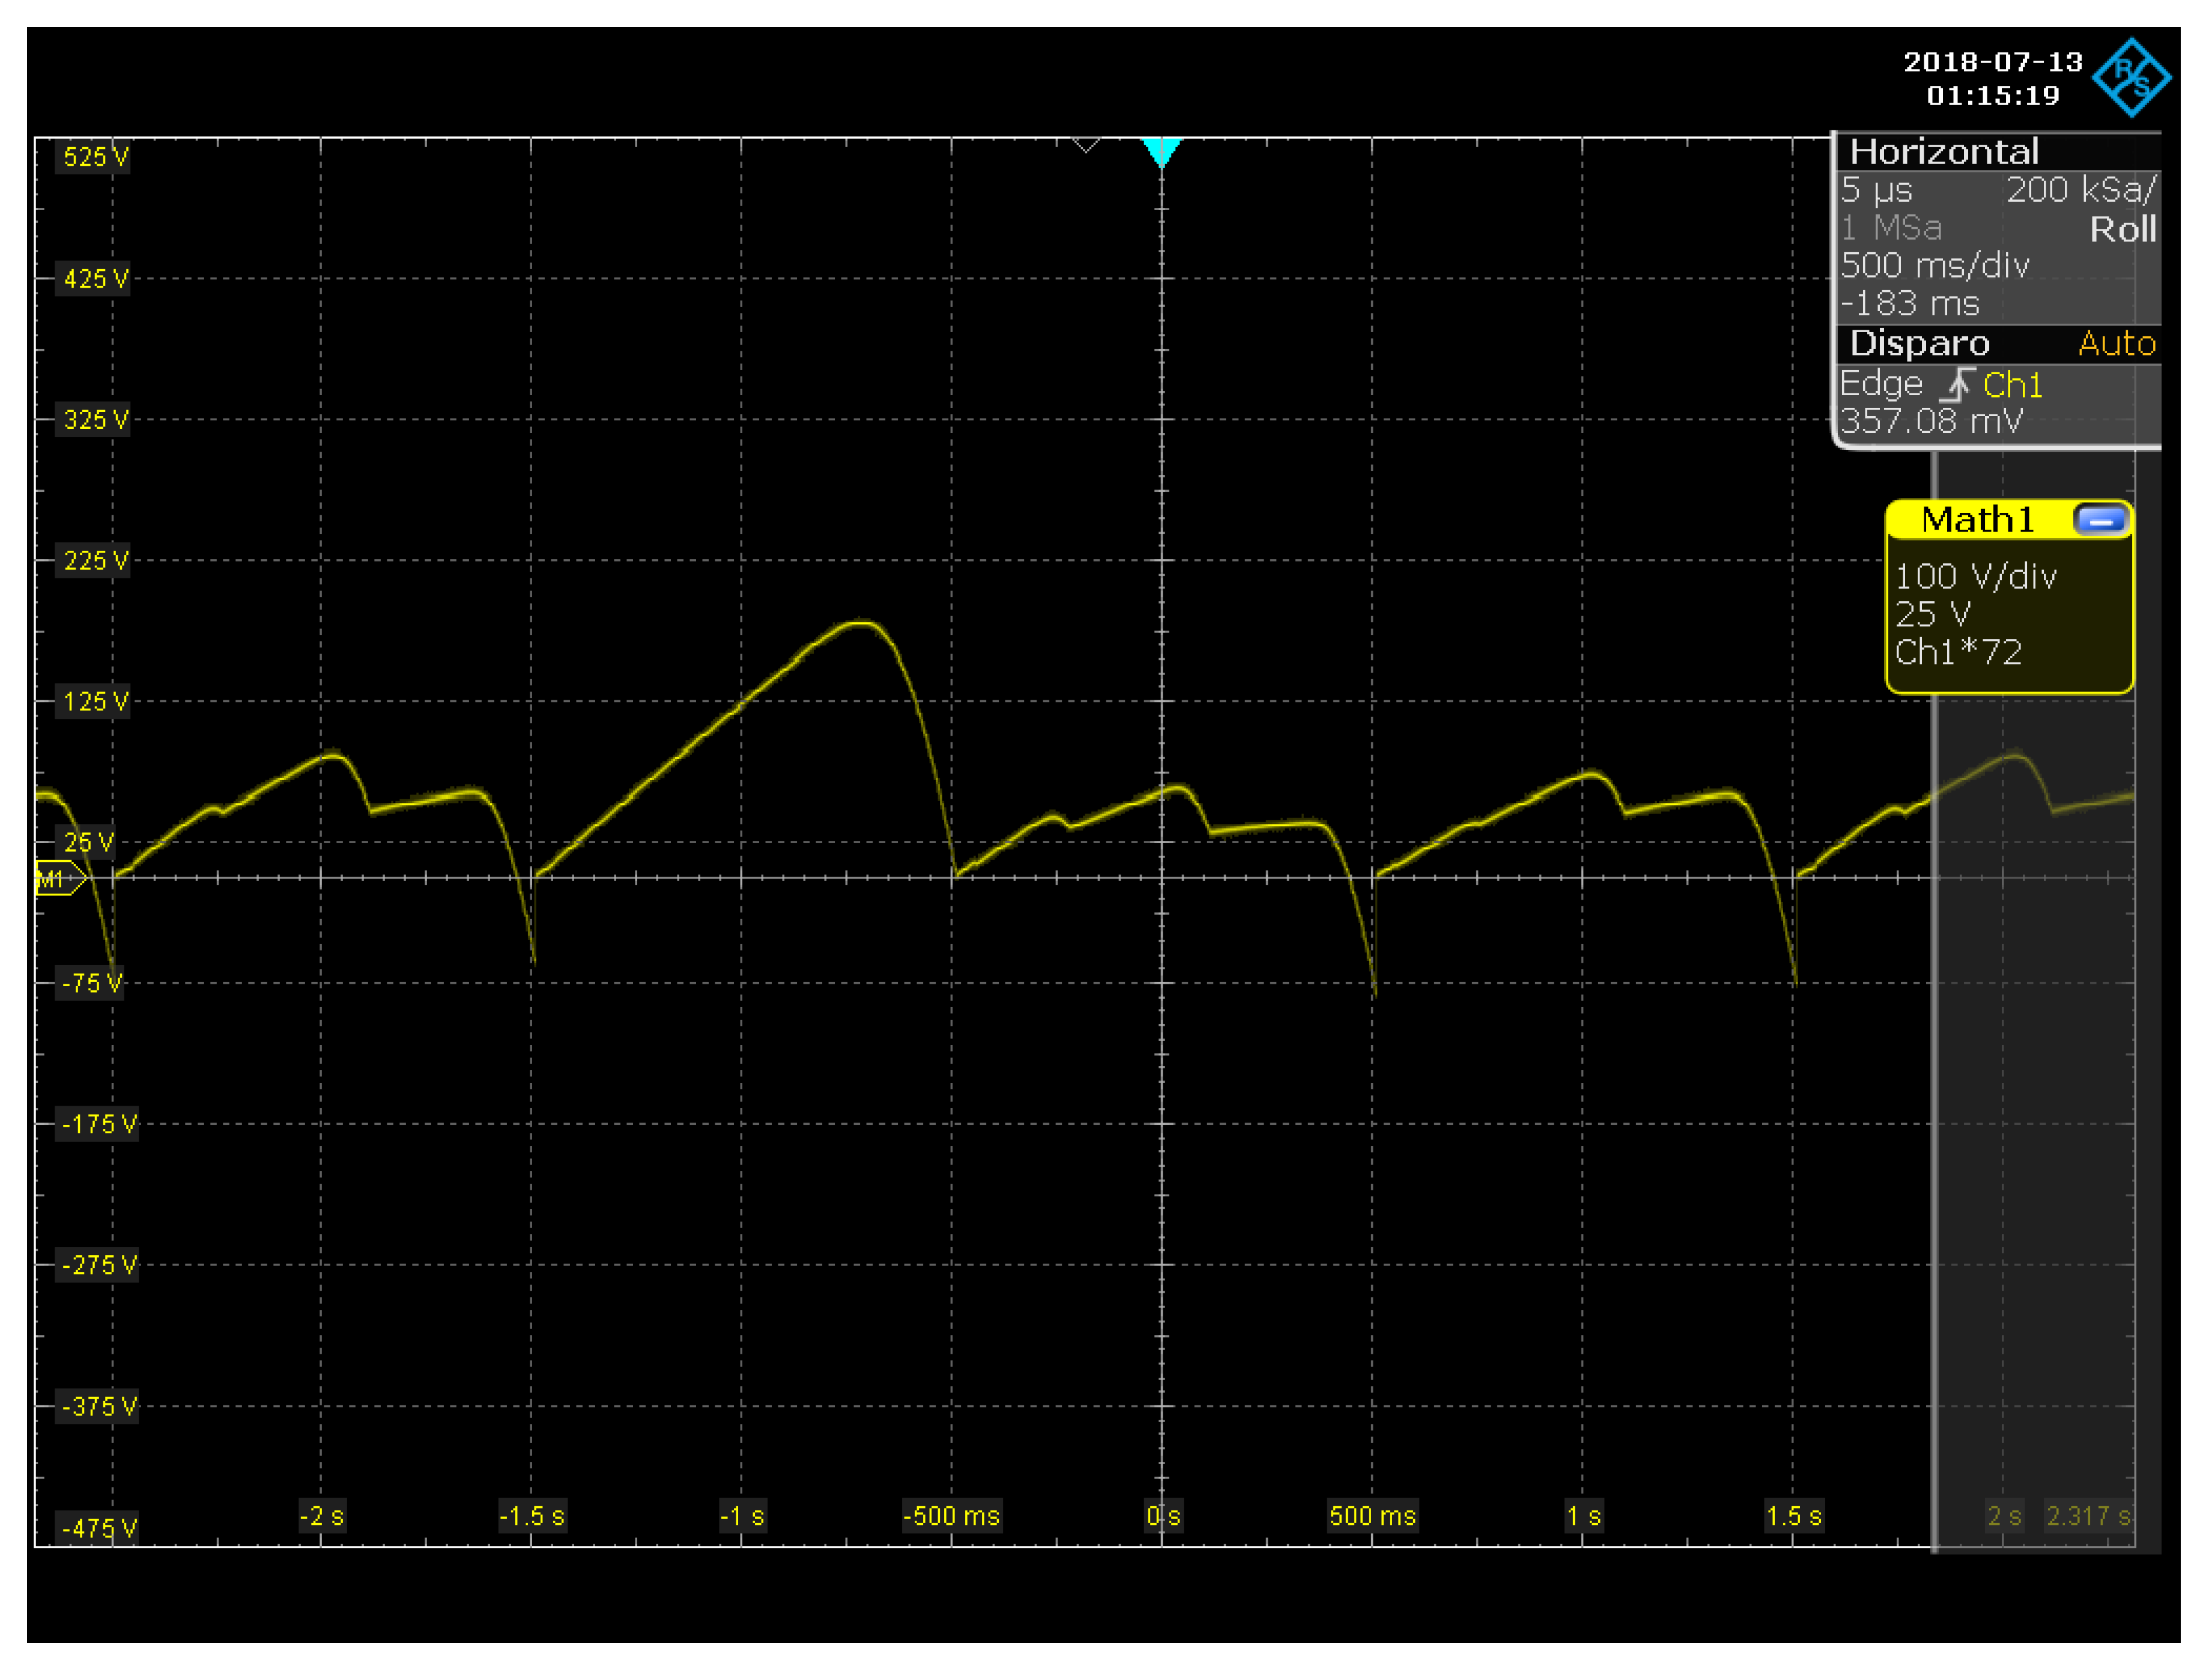Click the 357.08 mV trigger level value

coord(1931,421)
